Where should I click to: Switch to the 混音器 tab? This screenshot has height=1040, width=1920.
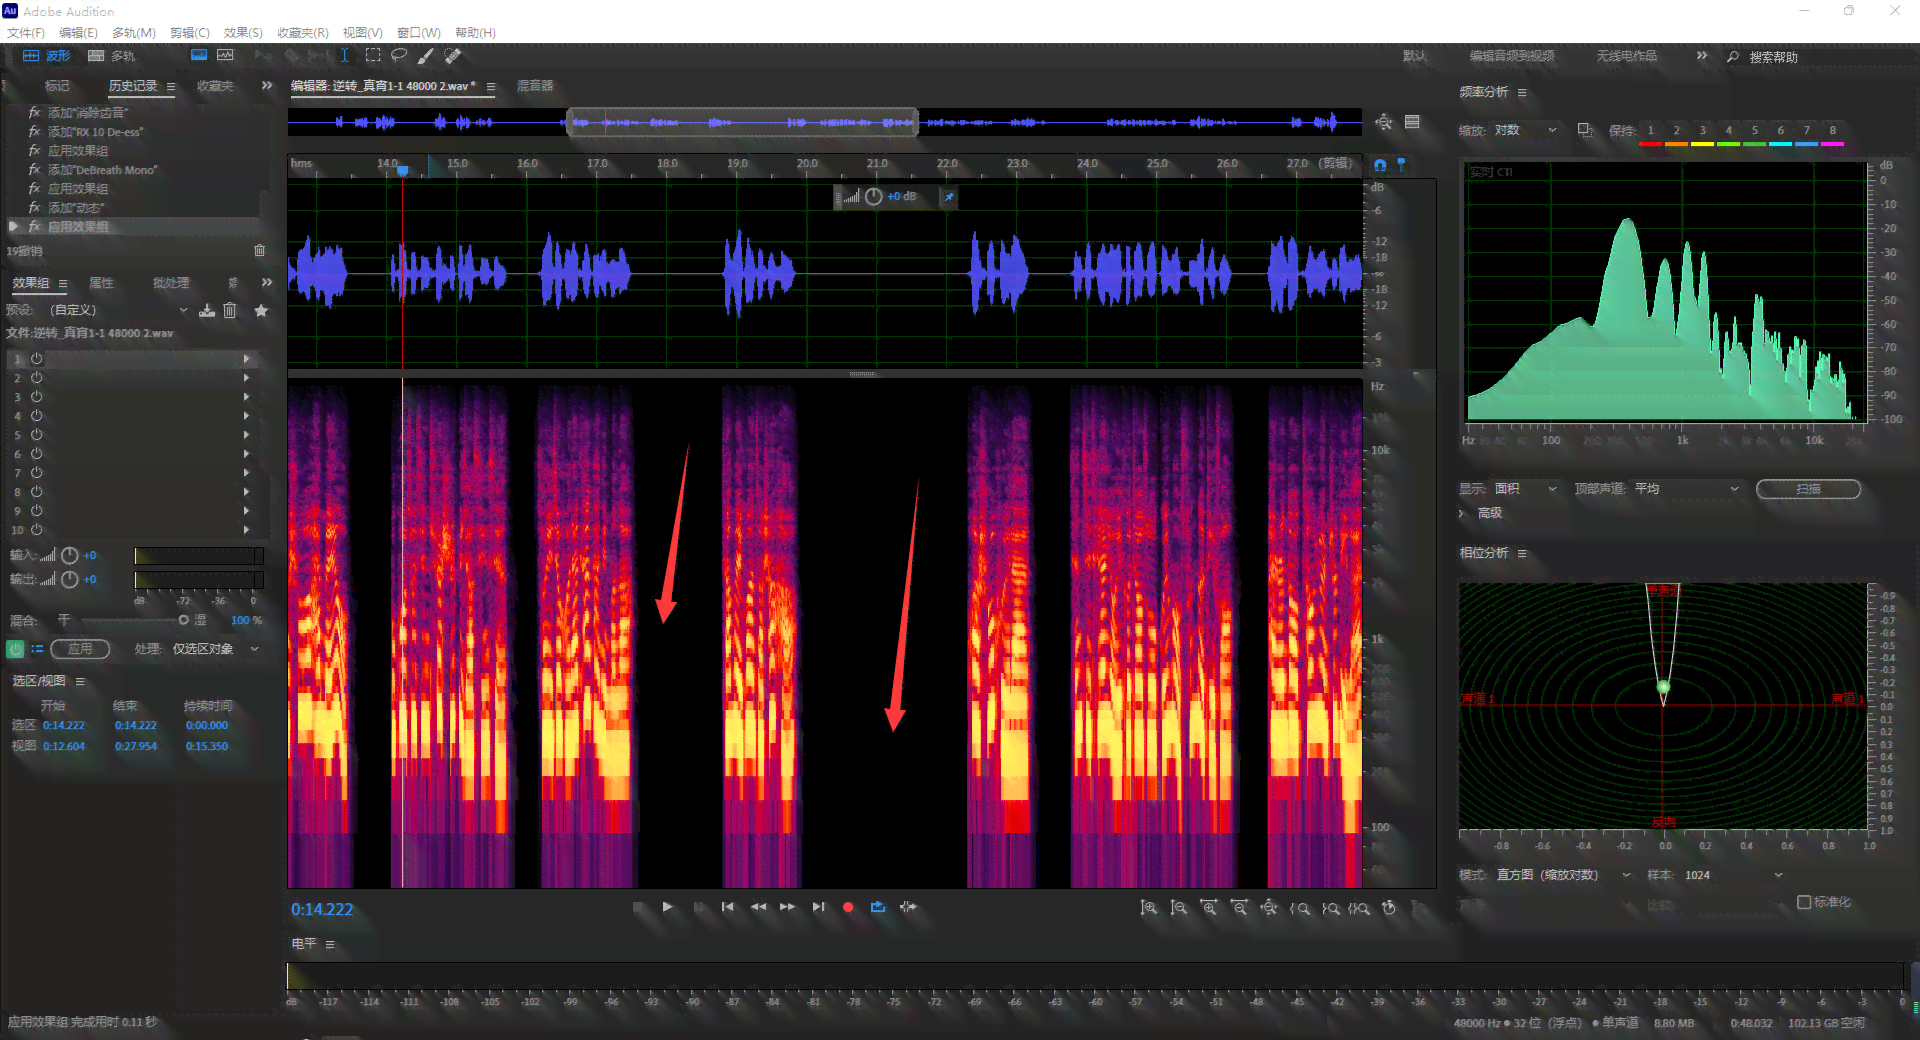point(535,86)
